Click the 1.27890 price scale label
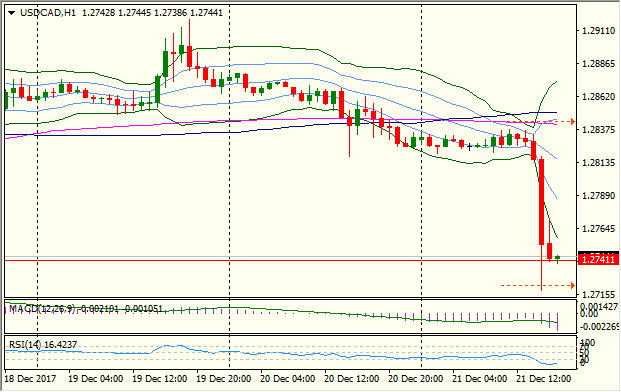Screen dimensions: 621x392 click(x=598, y=196)
